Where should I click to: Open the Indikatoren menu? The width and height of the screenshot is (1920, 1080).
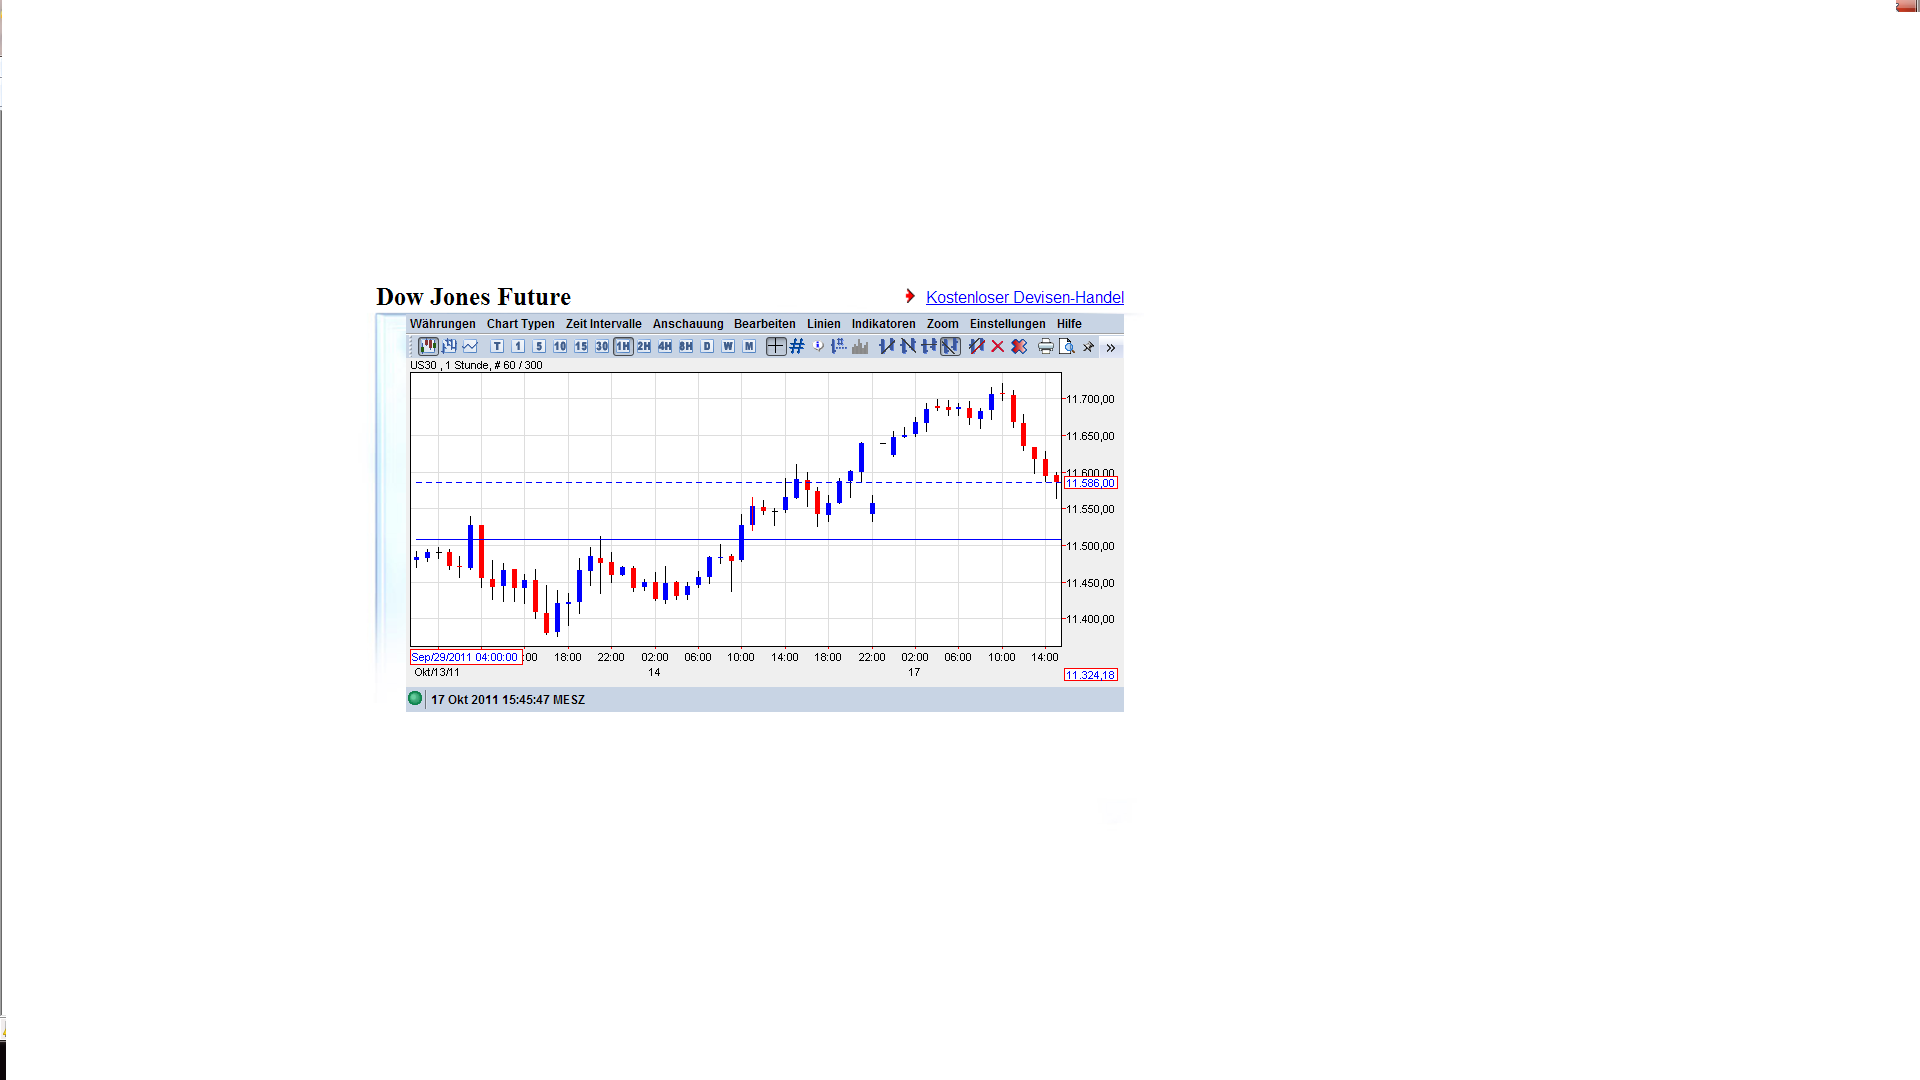pos(883,324)
